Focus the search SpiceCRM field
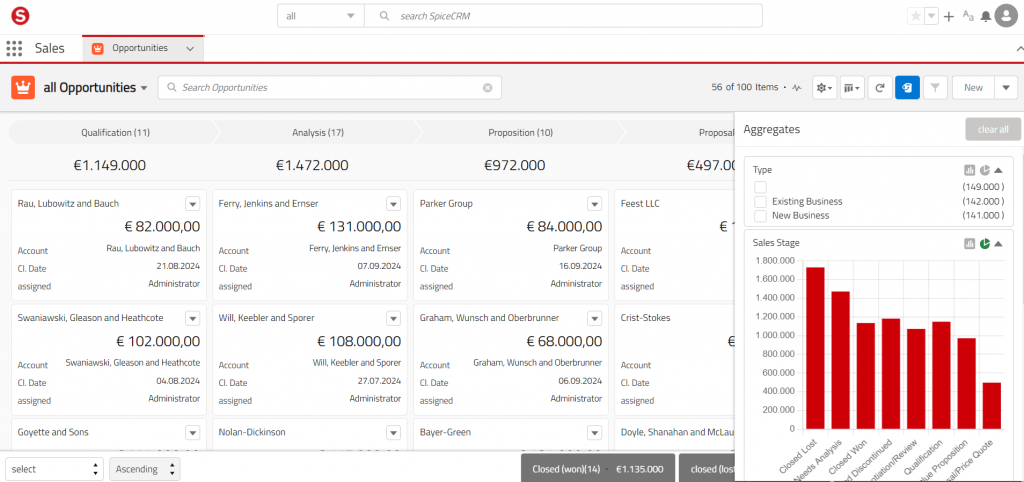The image size is (1024, 482). coord(563,16)
